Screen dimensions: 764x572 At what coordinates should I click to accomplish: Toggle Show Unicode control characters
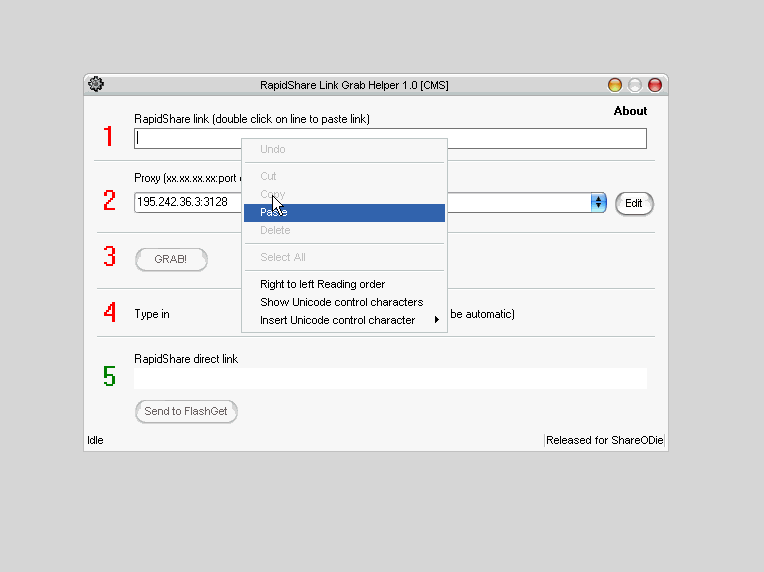click(x=344, y=302)
